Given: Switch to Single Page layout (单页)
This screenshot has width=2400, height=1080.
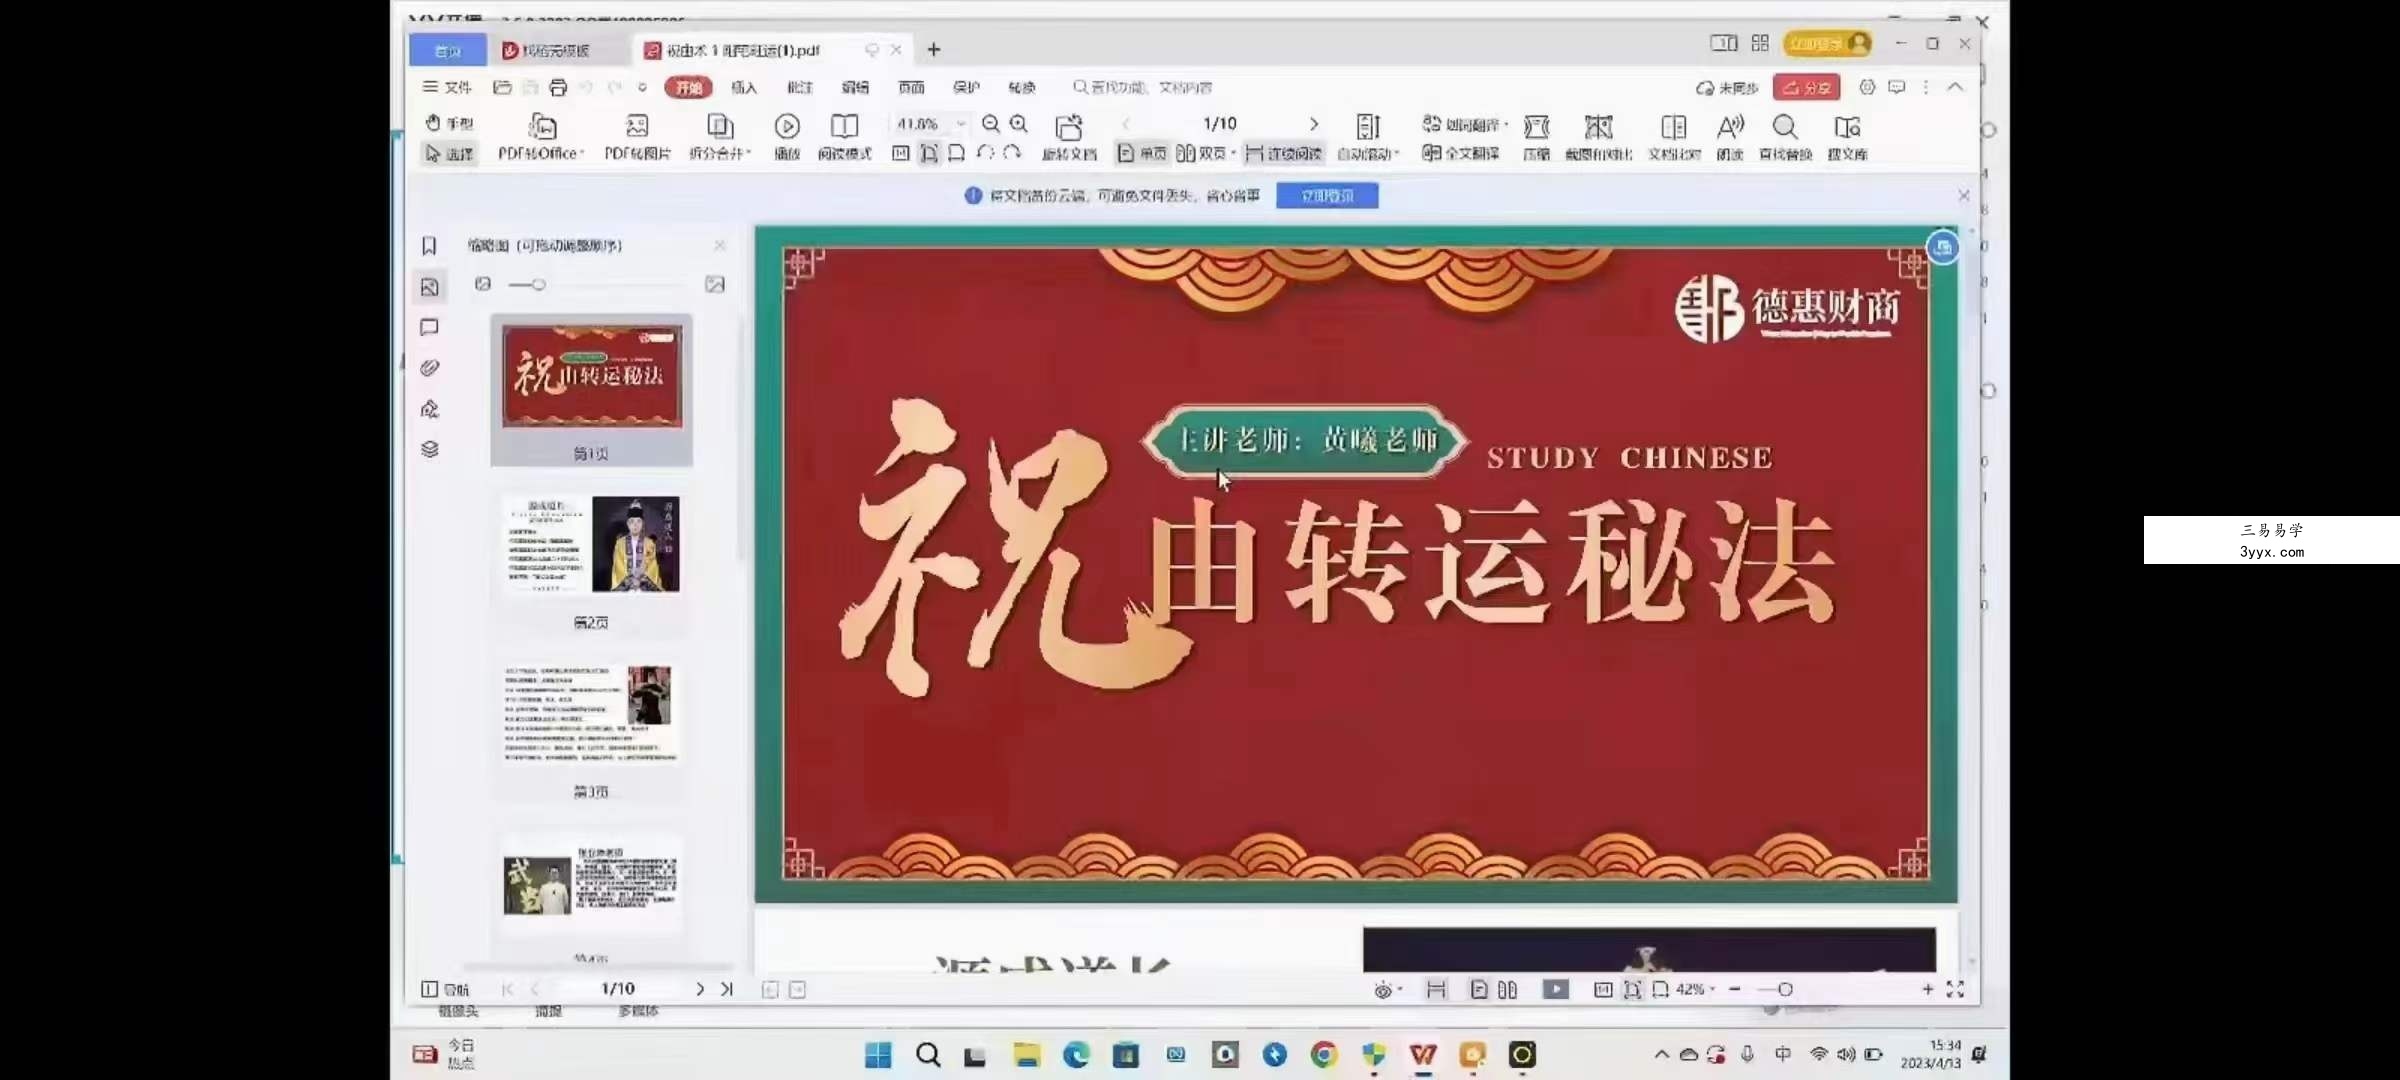Looking at the screenshot, I should (x=1142, y=153).
